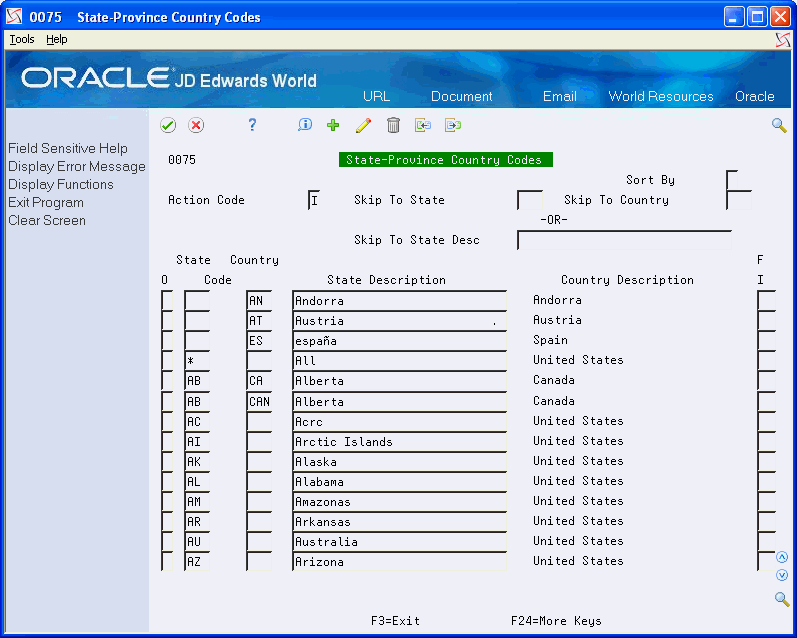
Task: Click the JD Edwards icon right of menu bar
Action: click(783, 40)
